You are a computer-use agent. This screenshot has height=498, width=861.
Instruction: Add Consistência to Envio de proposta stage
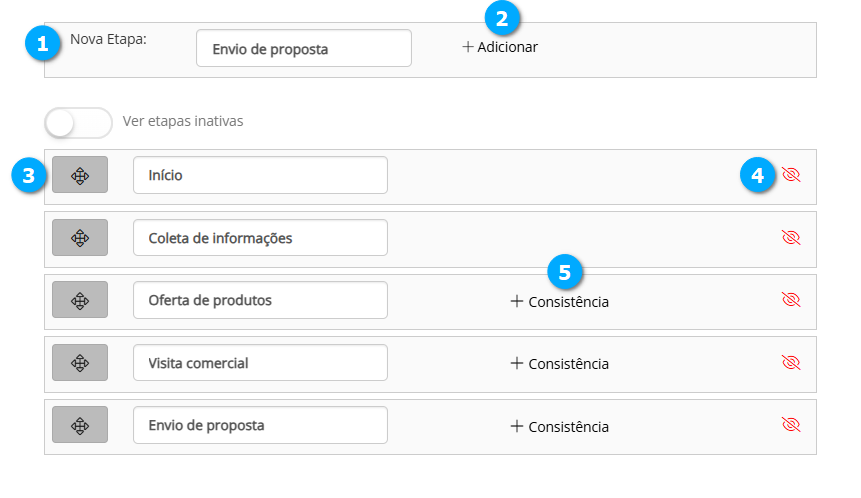click(559, 426)
